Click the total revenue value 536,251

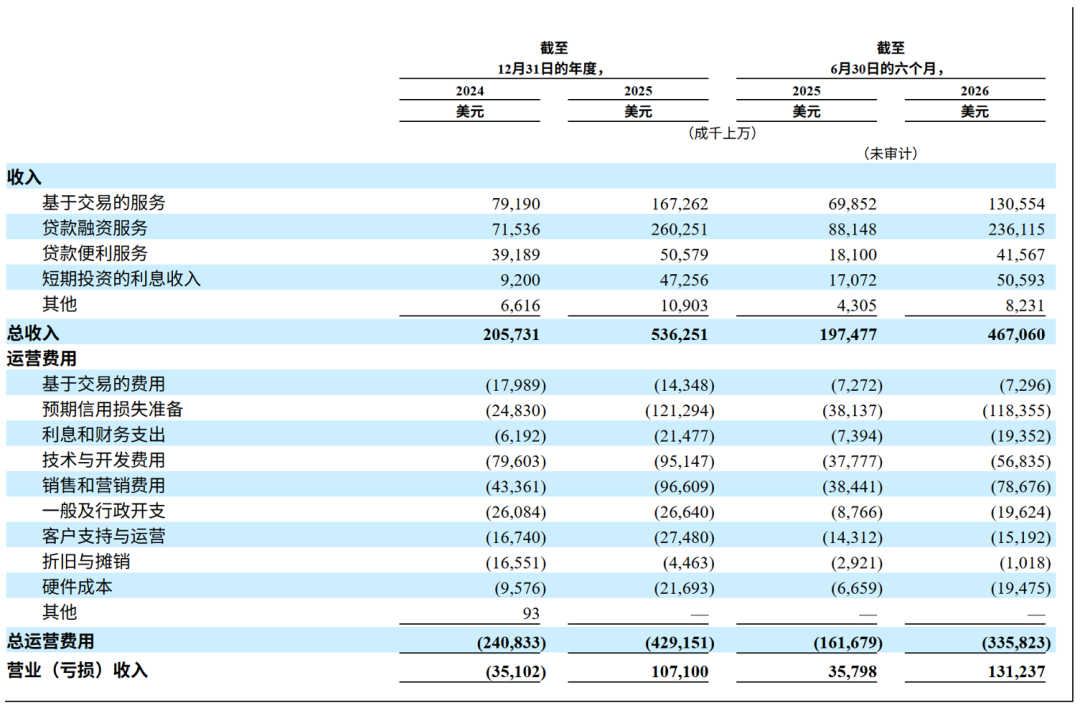coord(680,335)
